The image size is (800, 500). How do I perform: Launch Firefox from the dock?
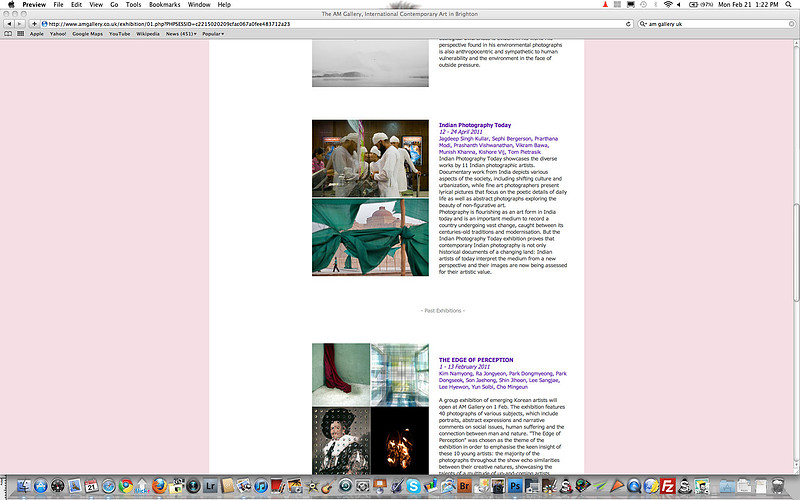click(x=159, y=486)
